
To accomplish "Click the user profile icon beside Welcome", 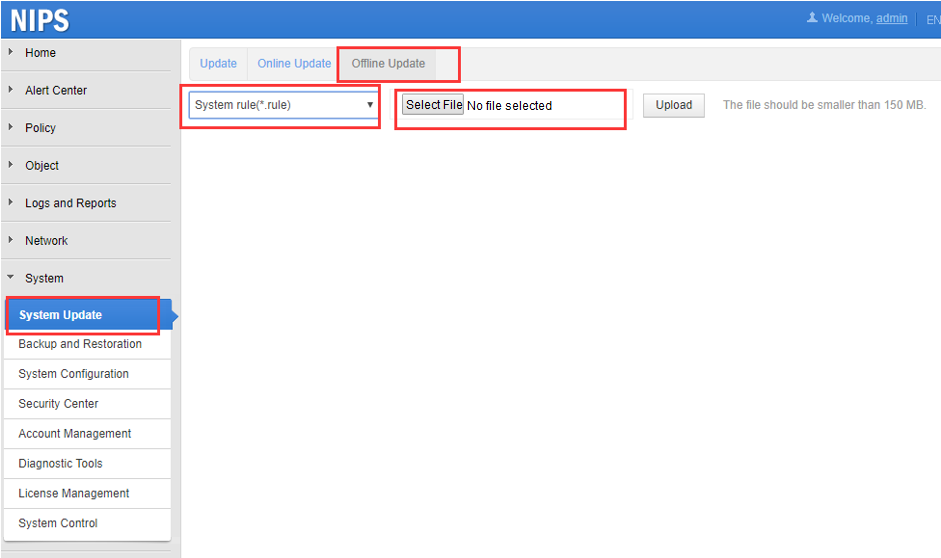I will tap(812, 18).
